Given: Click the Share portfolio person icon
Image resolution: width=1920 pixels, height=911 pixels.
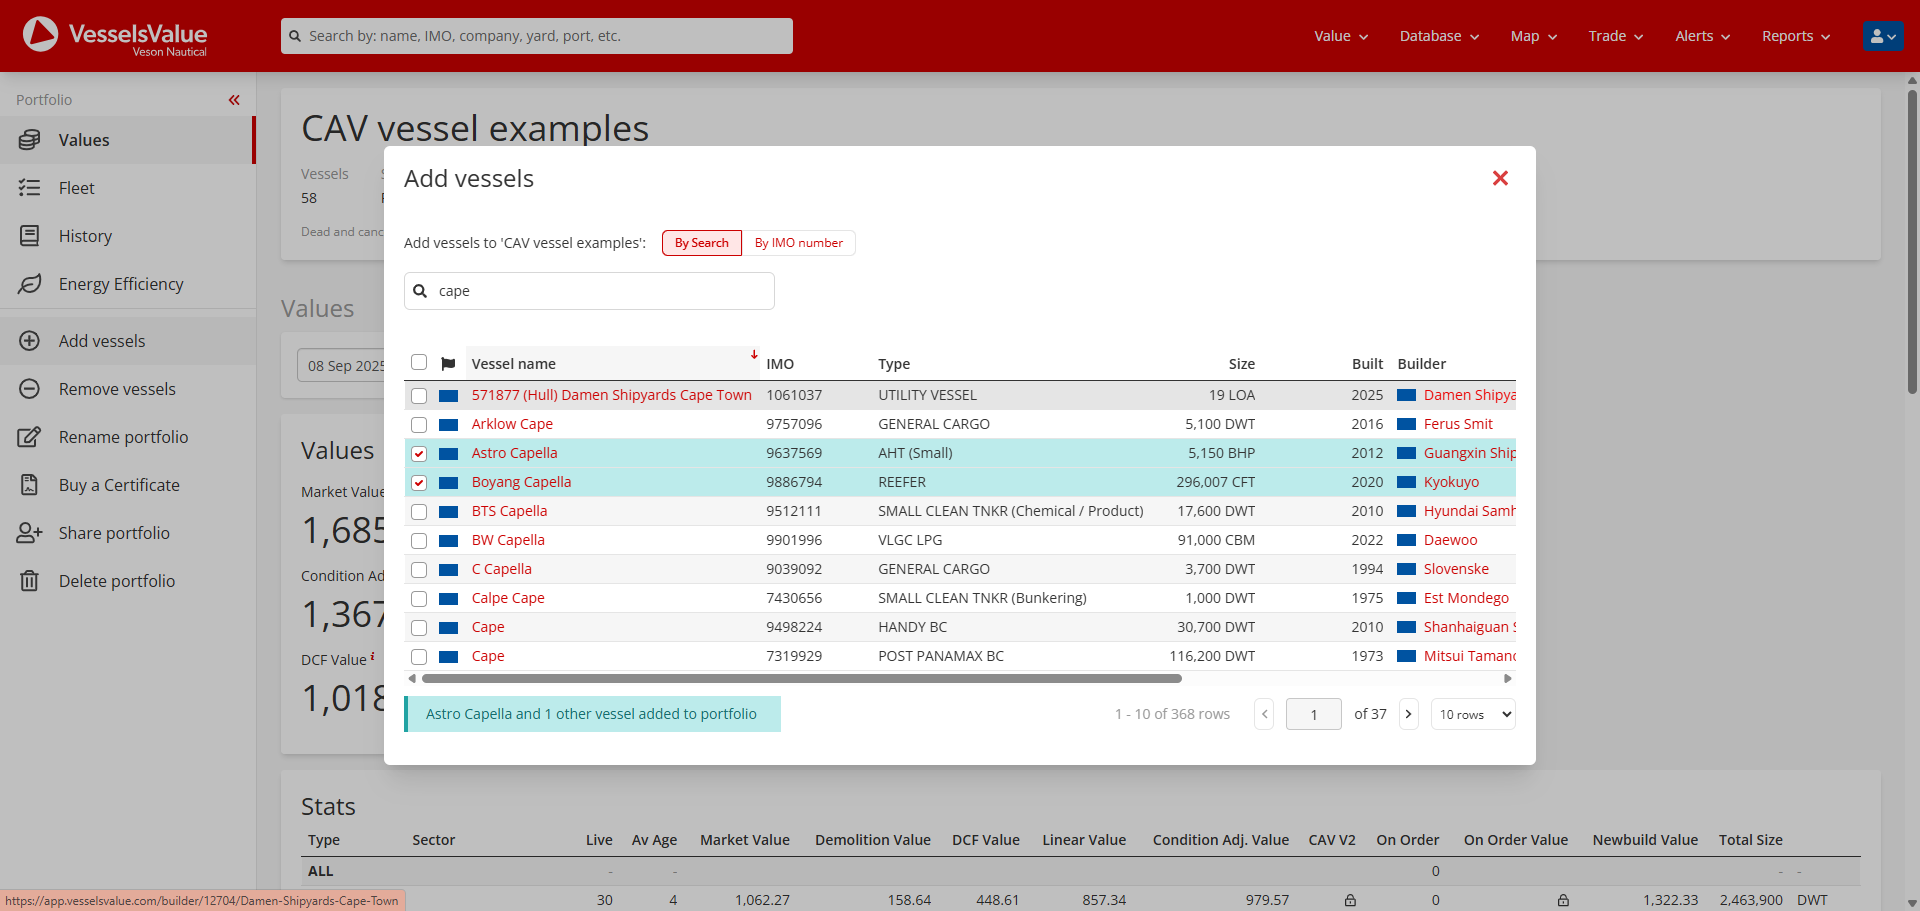Looking at the screenshot, I should point(30,533).
